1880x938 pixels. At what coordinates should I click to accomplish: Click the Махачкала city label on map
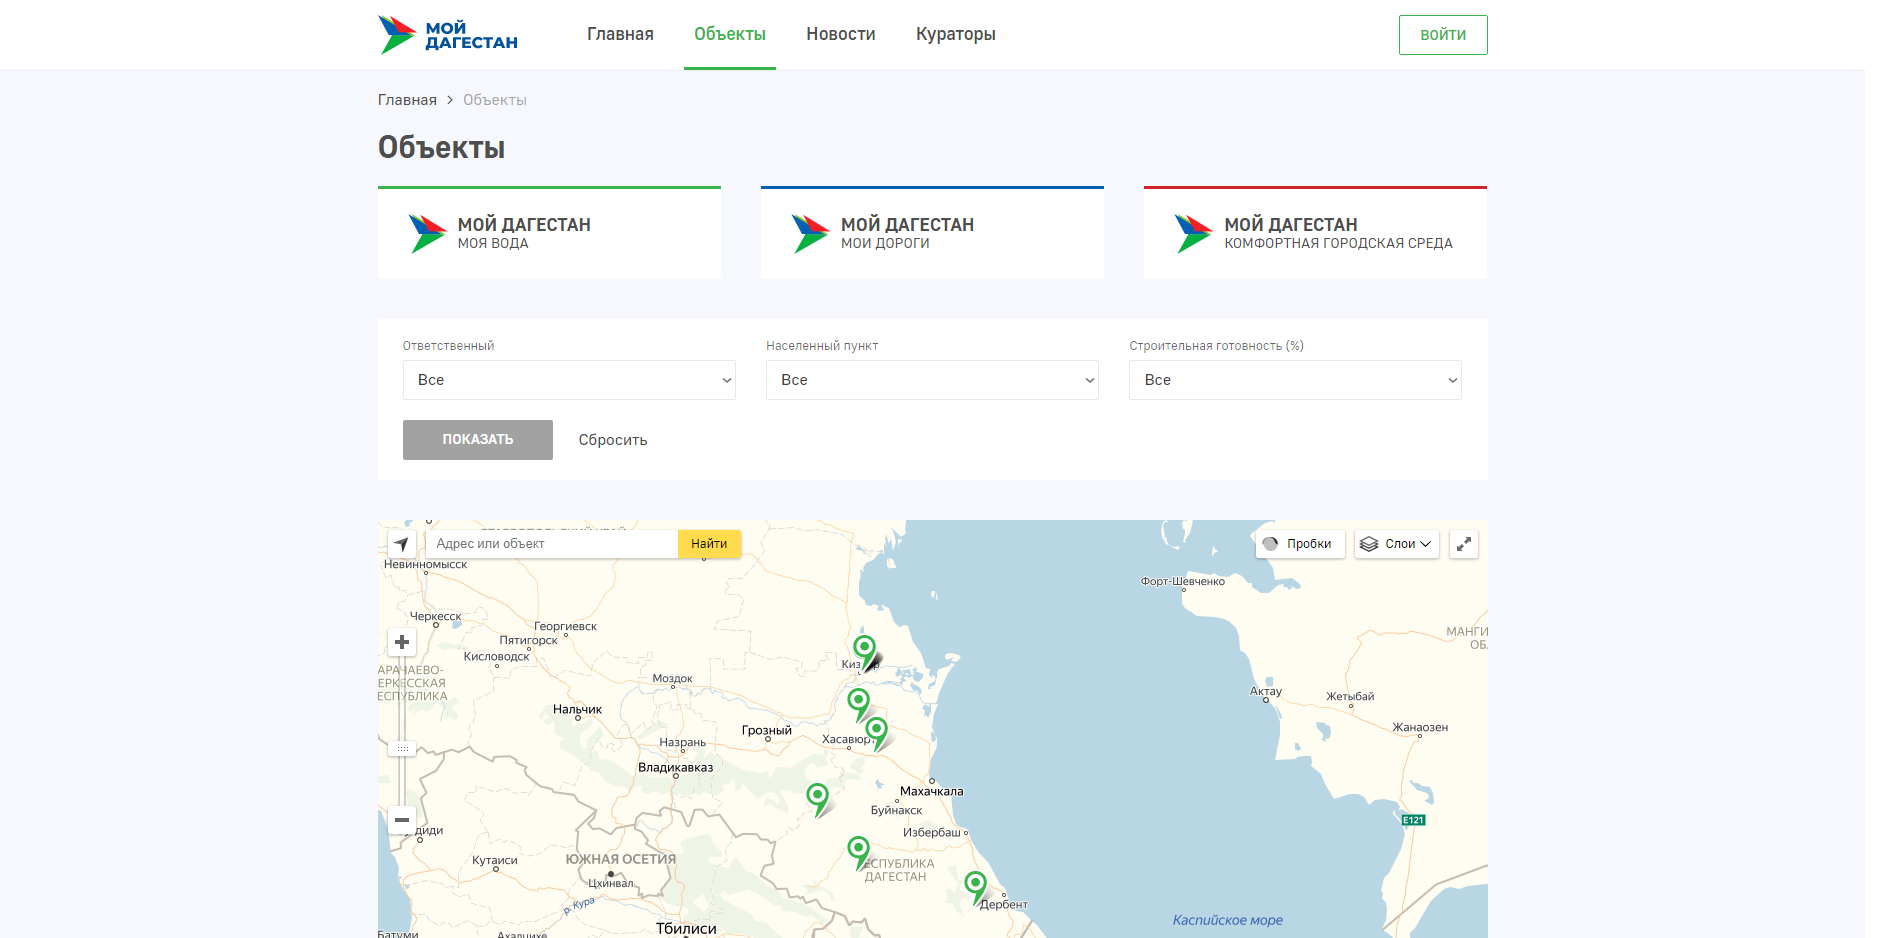click(x=932, y=791)
